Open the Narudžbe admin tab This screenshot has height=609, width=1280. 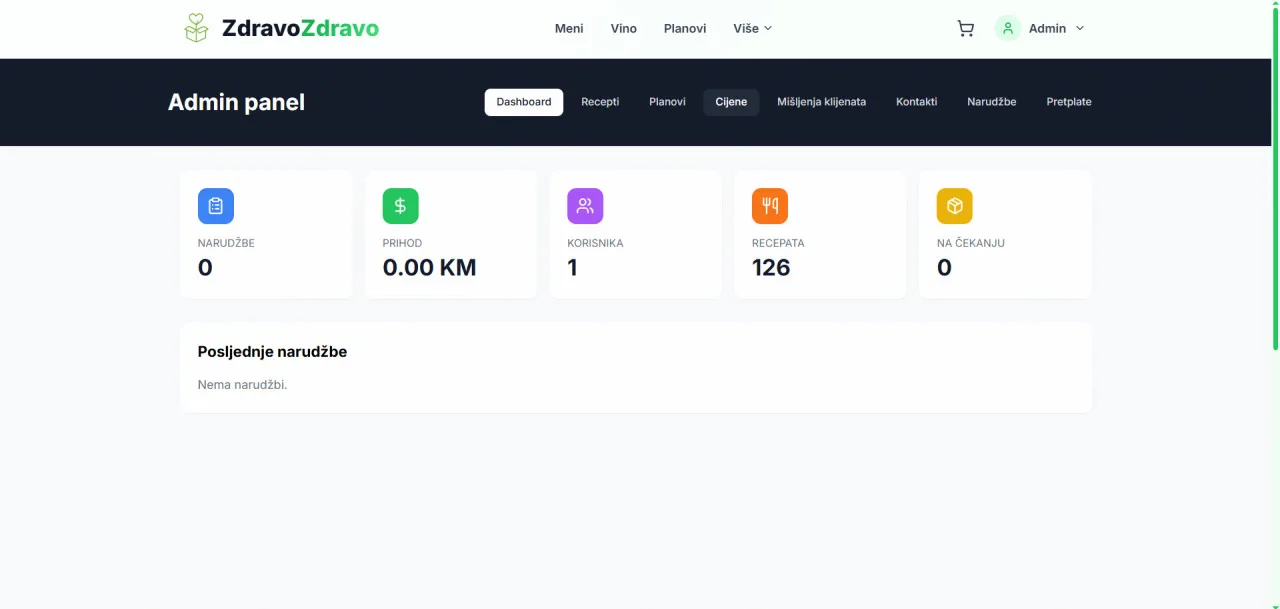coord(992,102)
